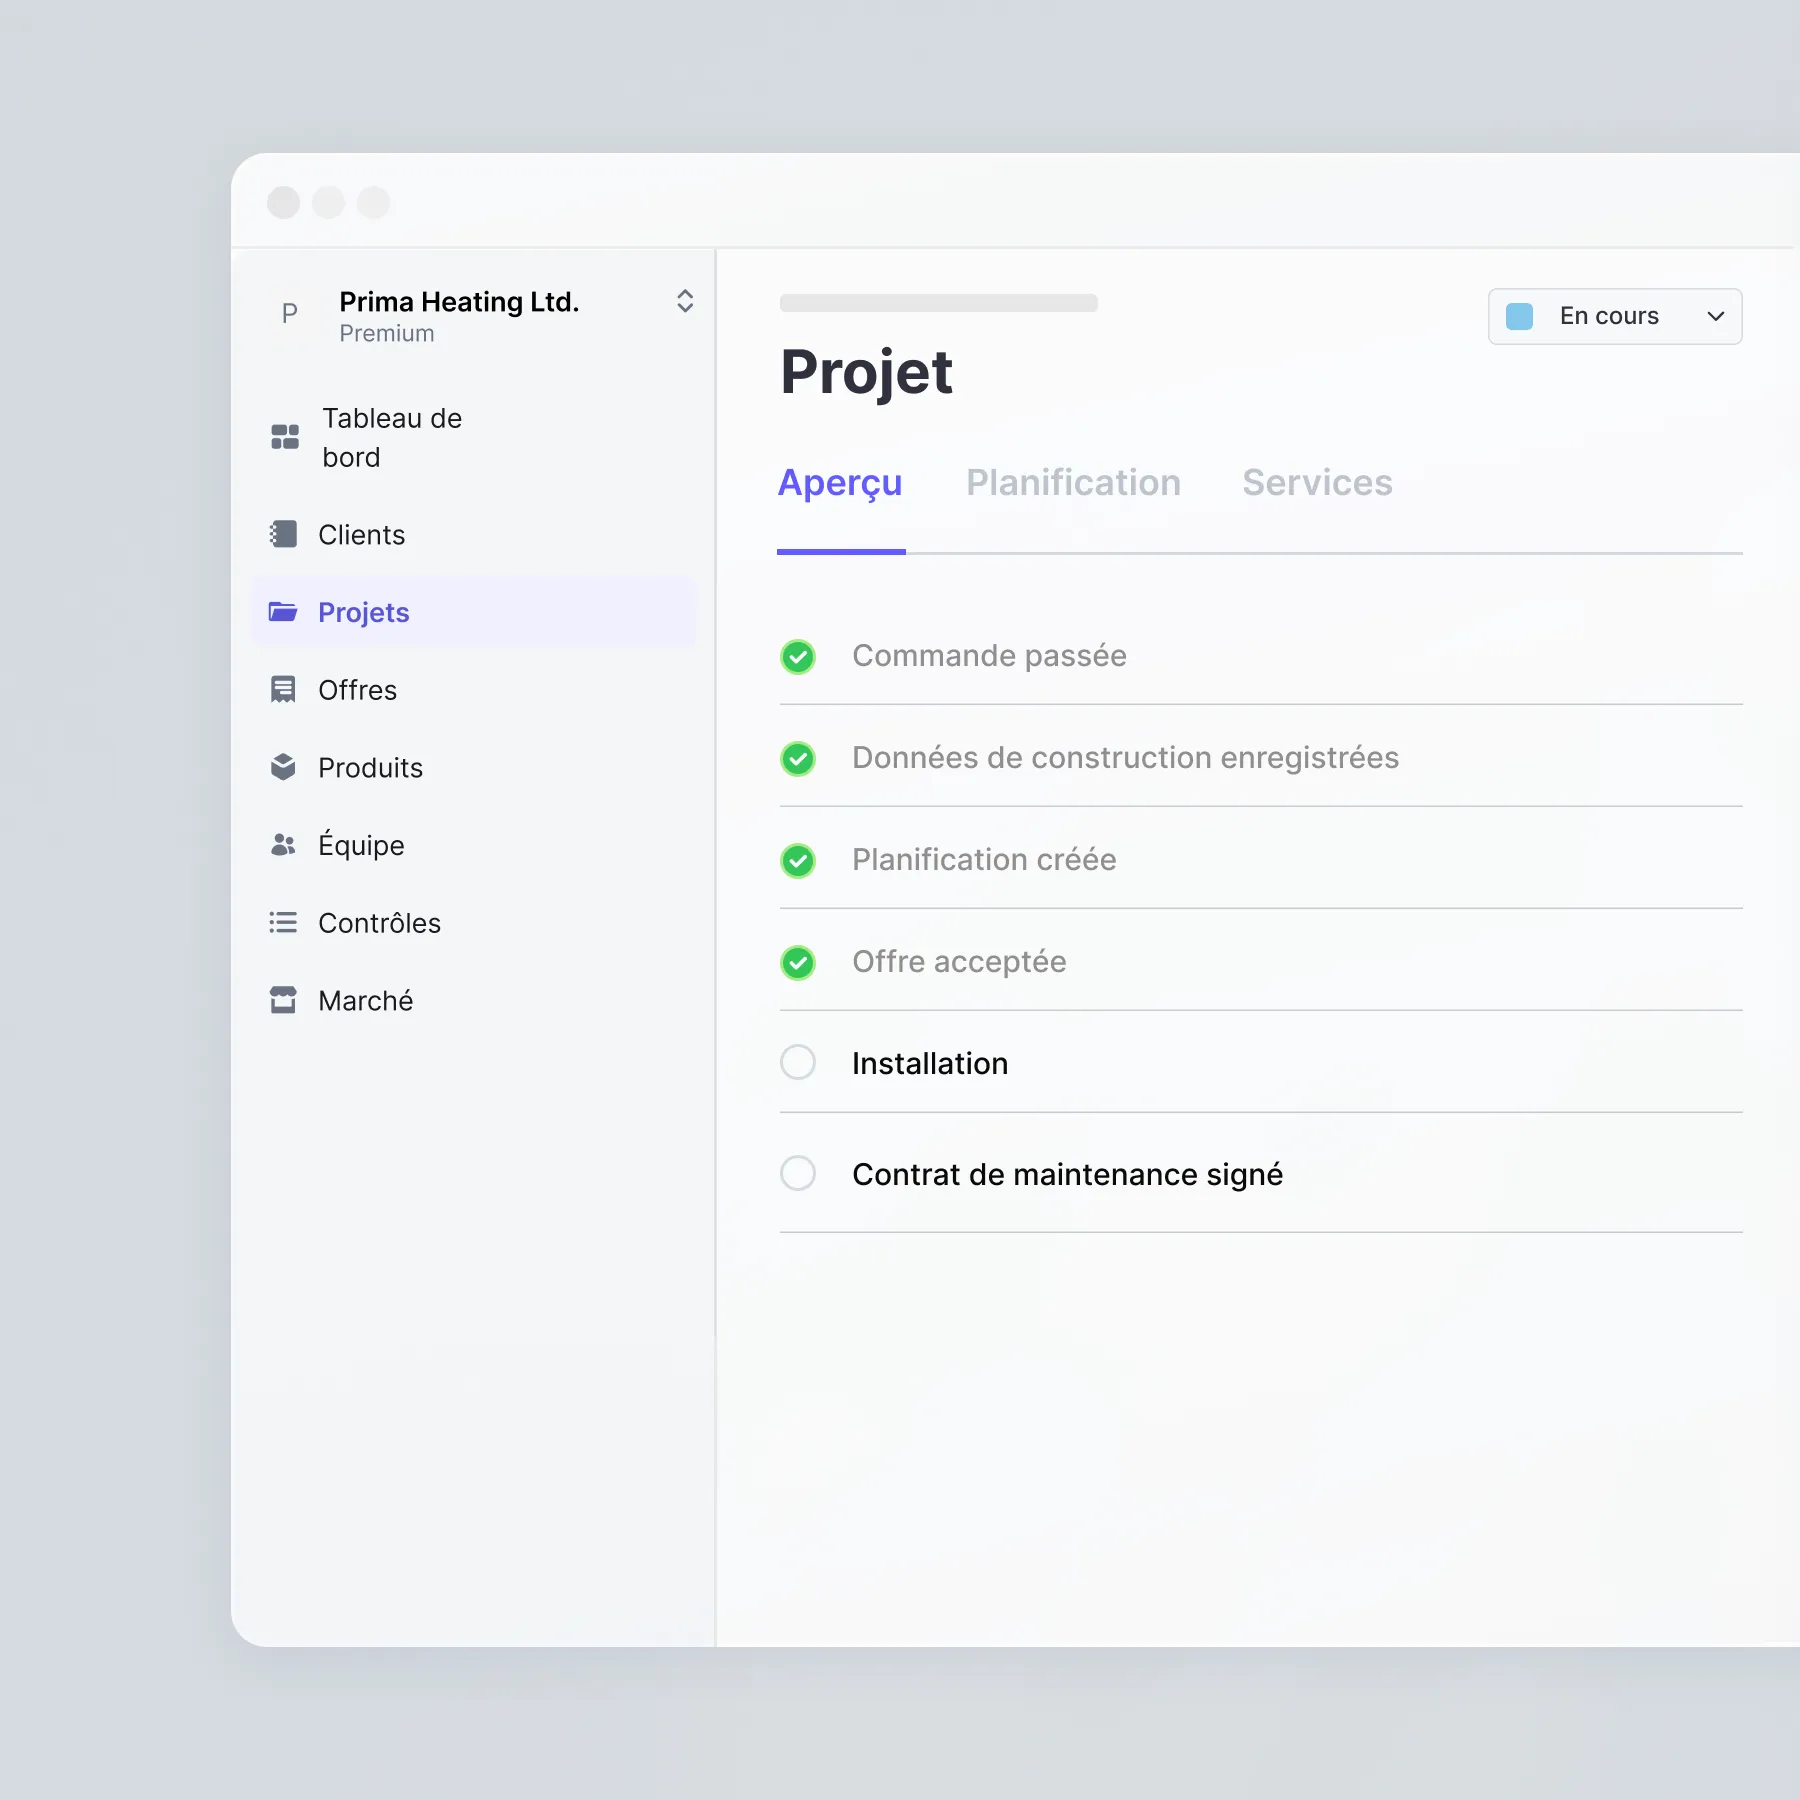
Task: Click the Contrôles list icon
Action: [283, 922]
